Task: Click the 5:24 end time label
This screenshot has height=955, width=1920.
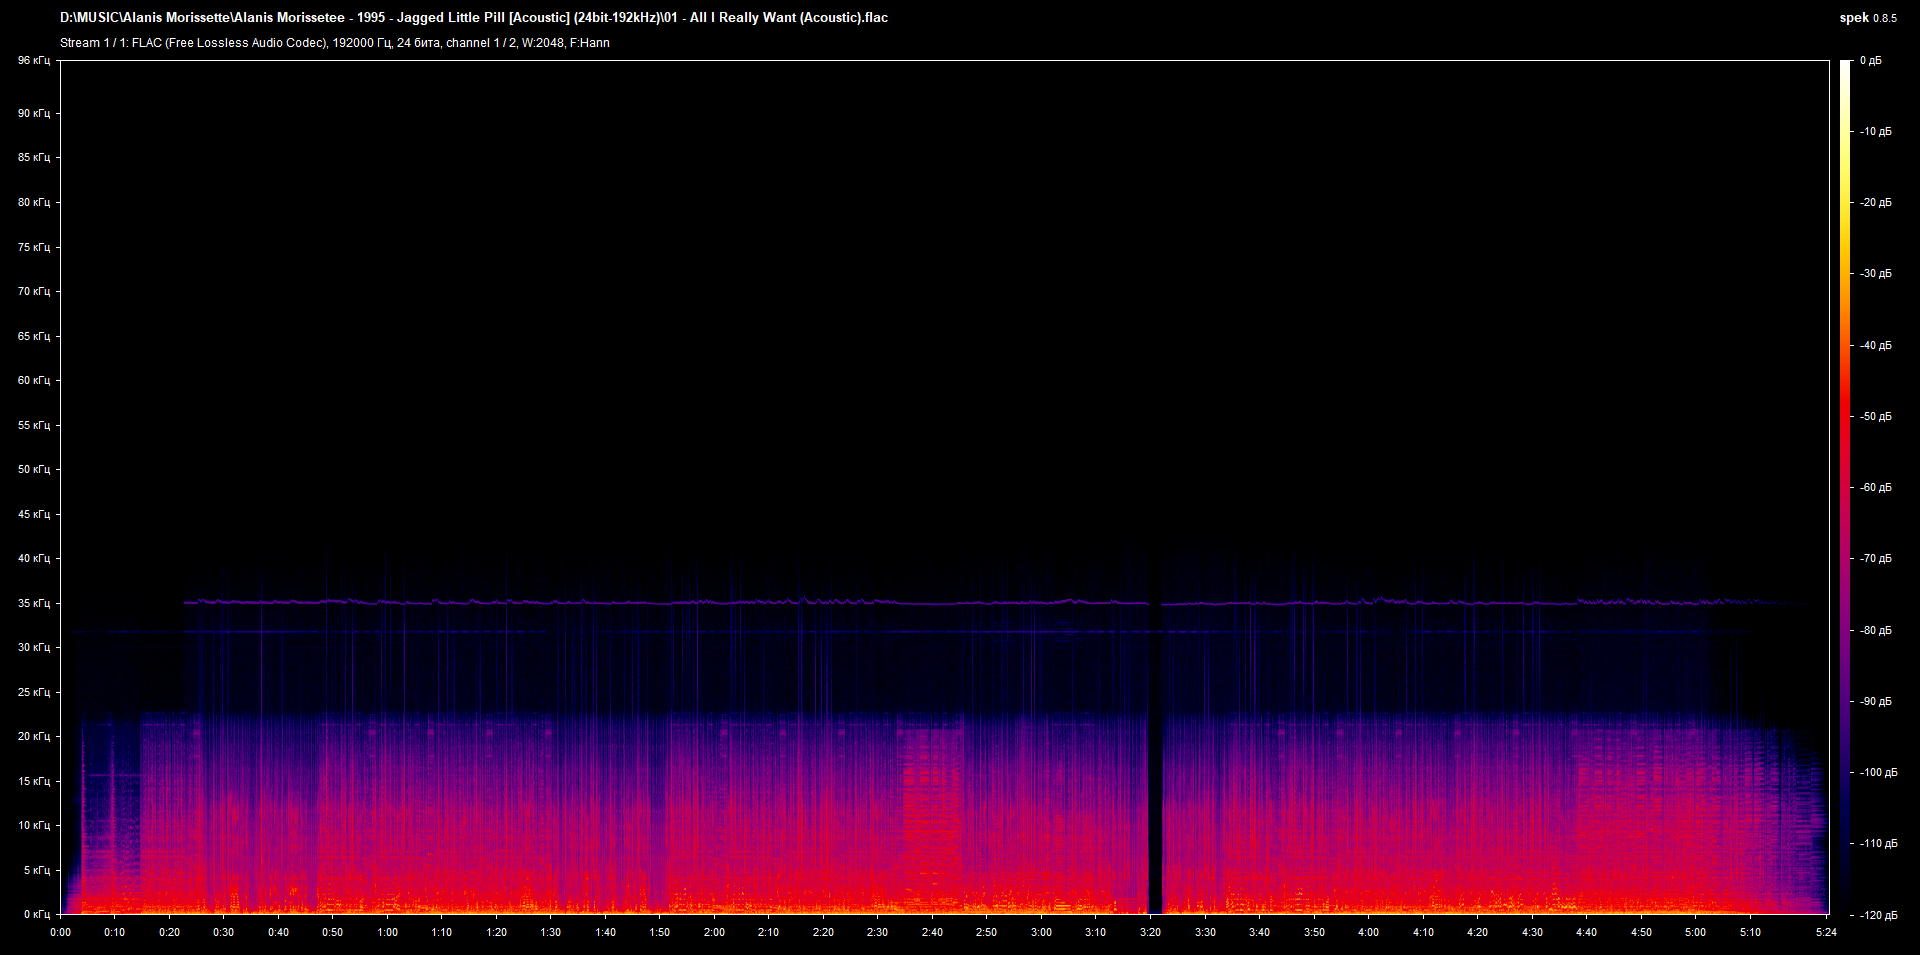Action: tap(1826, 932)
